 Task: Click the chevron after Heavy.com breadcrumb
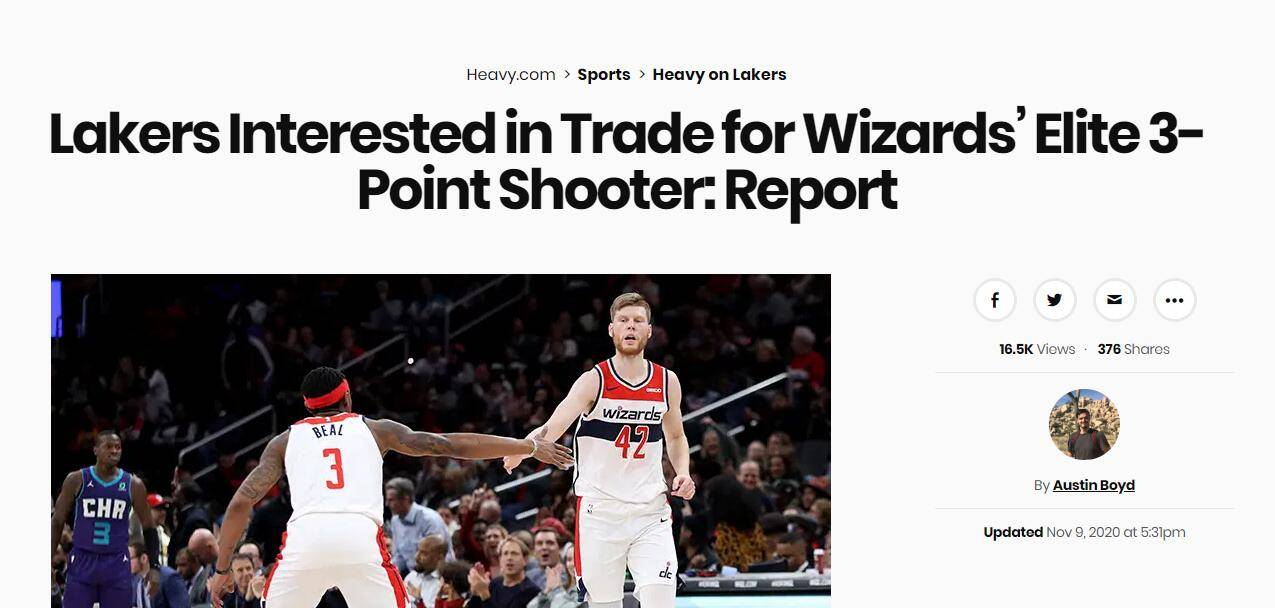pos(566,75)
